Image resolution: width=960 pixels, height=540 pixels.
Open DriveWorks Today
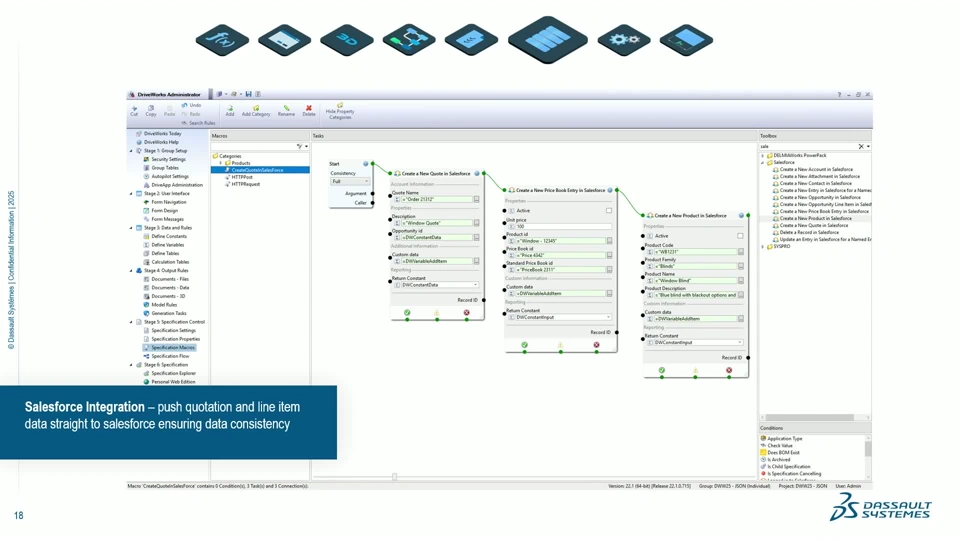162,133
